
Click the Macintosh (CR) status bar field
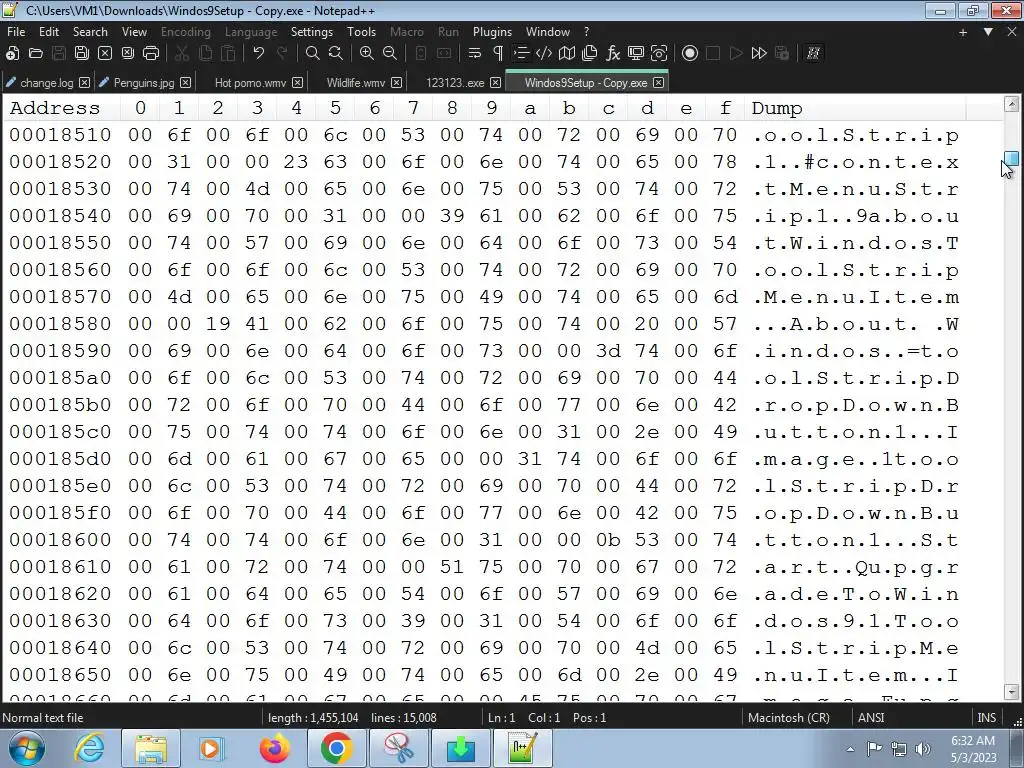coord(789,718)
